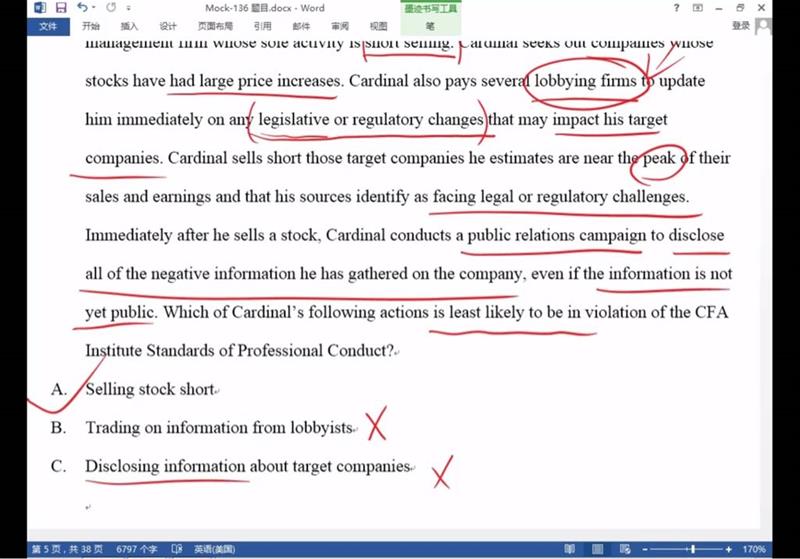The image size is (800, 559).
Task: Click the zoom slider handle
Action: pos(692,549)
